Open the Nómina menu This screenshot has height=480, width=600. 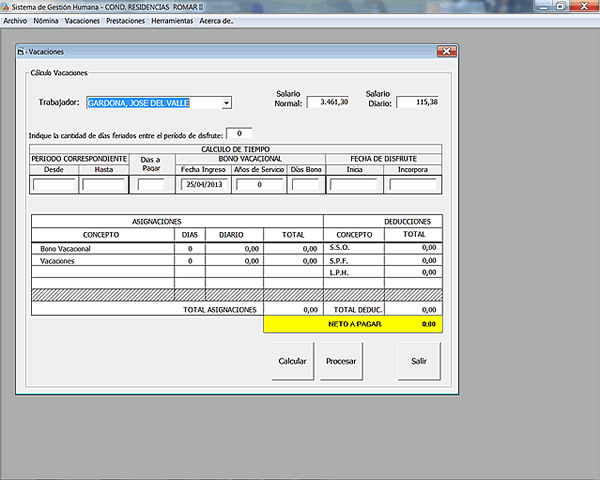click(x=46, y=20)
